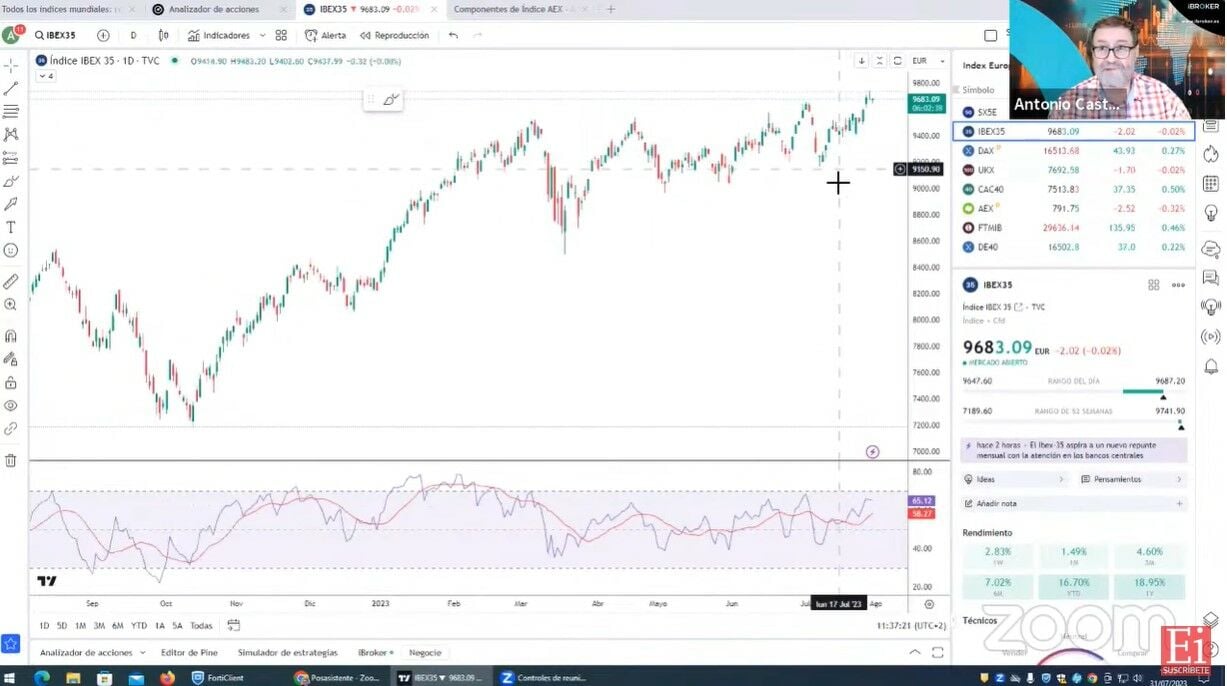
Task: Start Reproducción bar replay
Action: (x=394, y=35)
